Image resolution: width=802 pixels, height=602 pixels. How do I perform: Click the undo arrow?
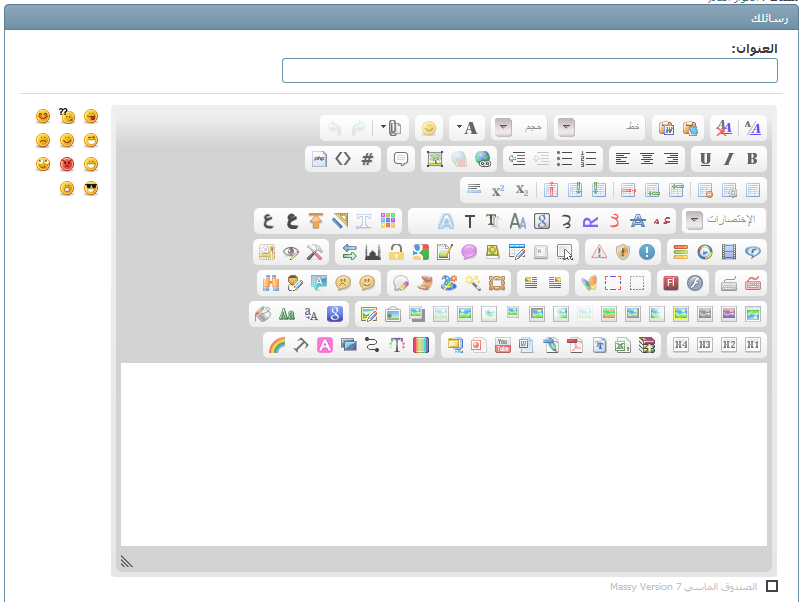(335, 128)
